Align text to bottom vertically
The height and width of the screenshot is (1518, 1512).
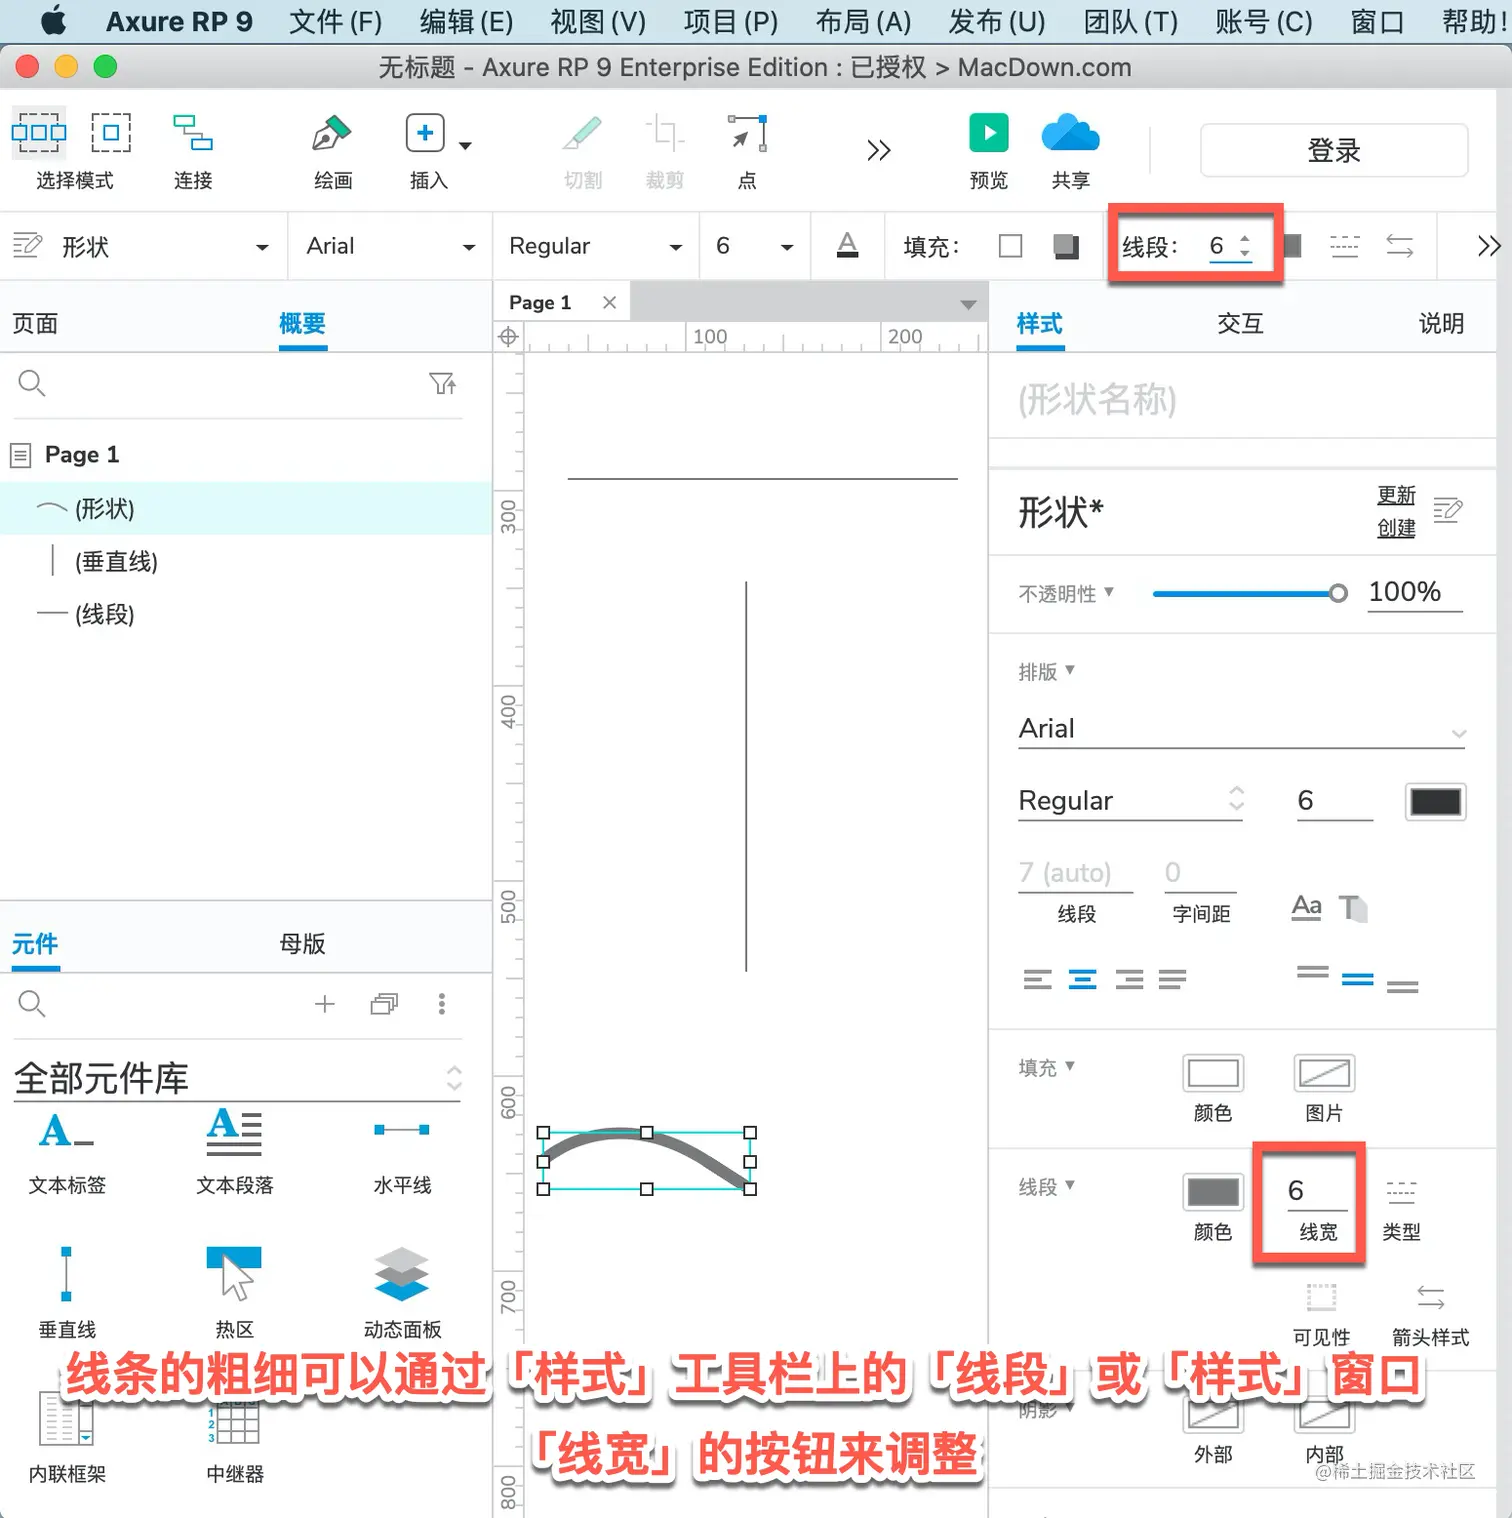(1402, 986)
